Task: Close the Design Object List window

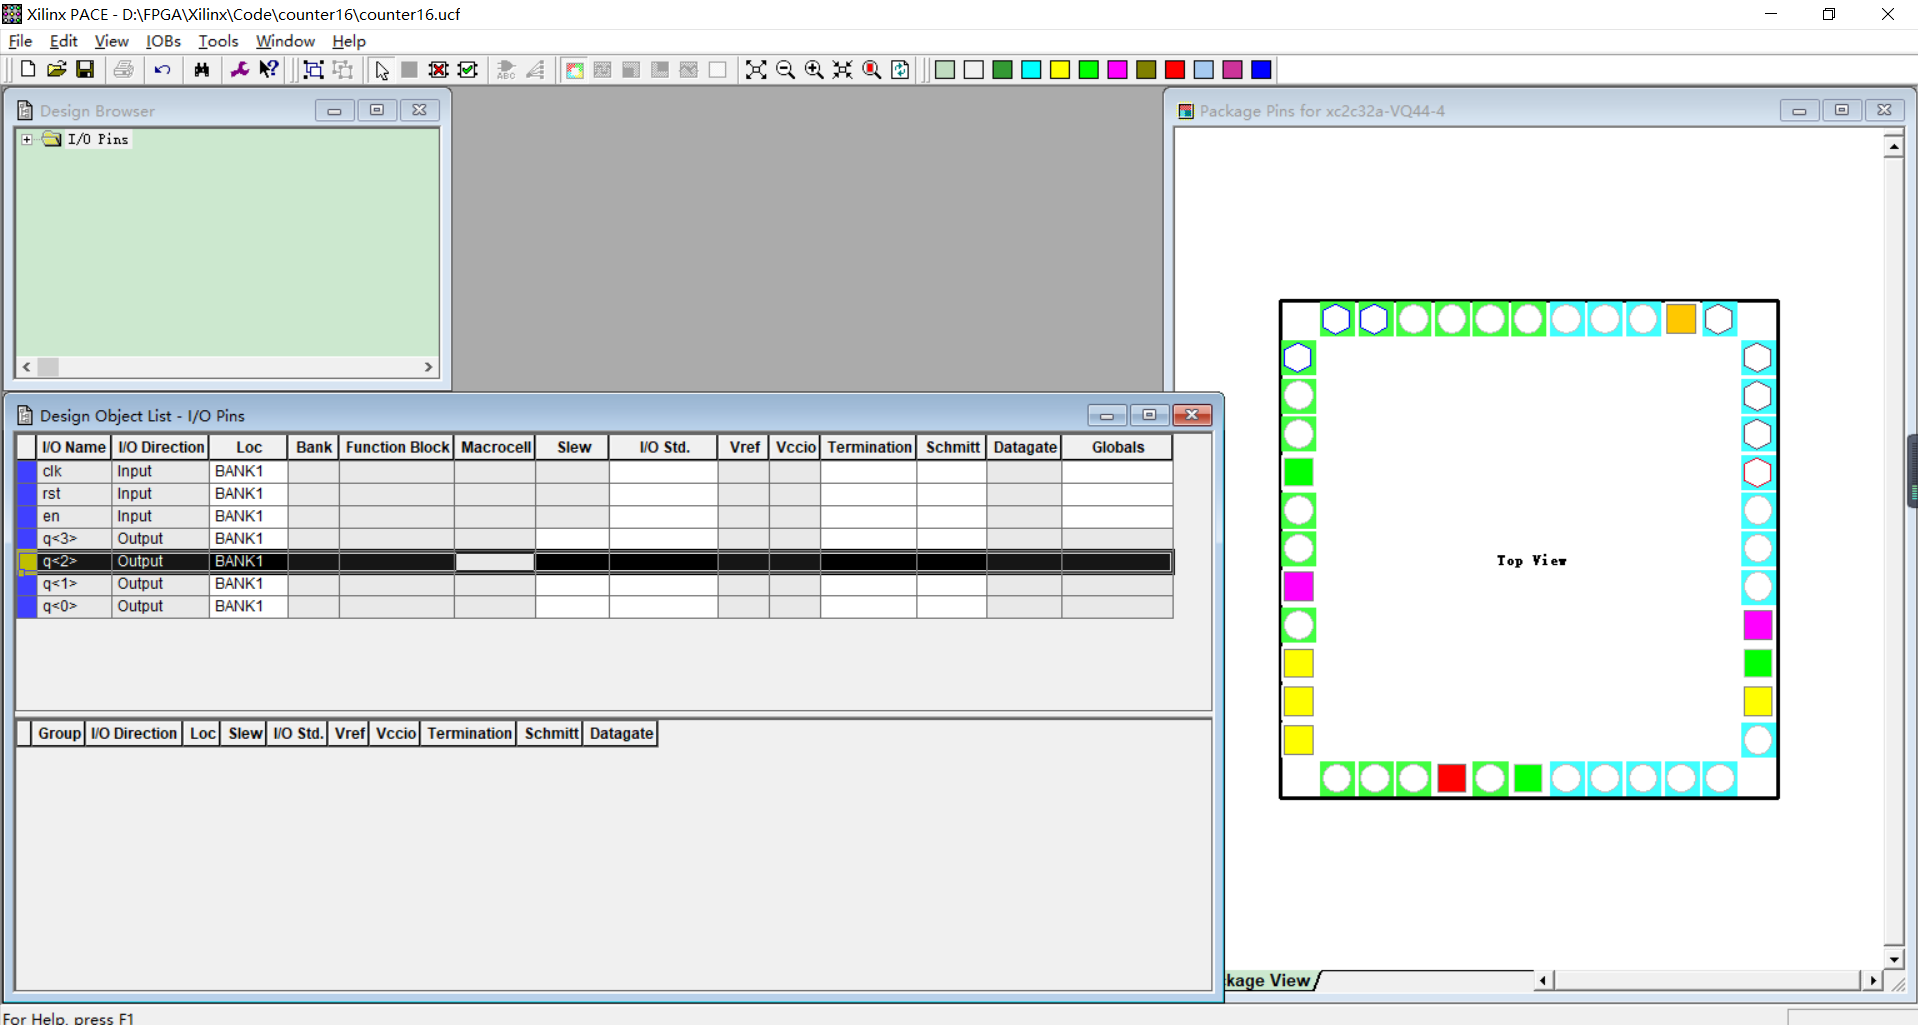Action: point(1192,415)
